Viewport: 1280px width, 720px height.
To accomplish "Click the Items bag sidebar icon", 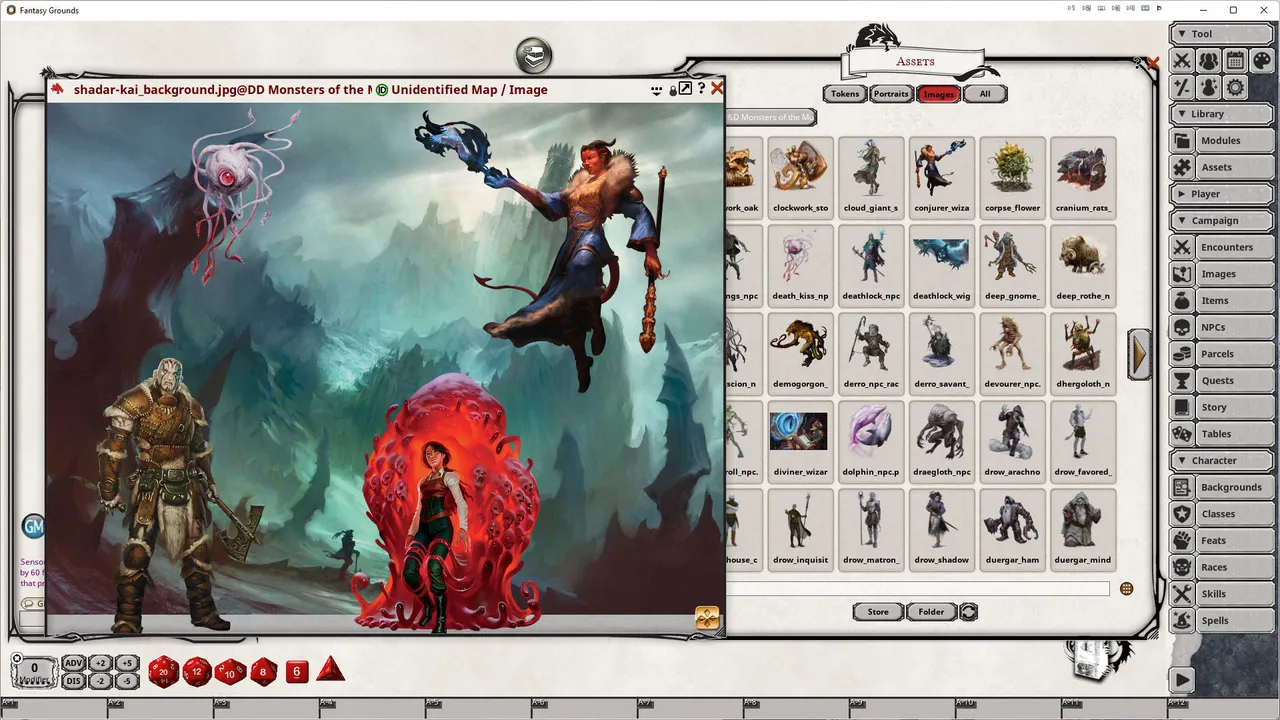I will pos(1182,300).
